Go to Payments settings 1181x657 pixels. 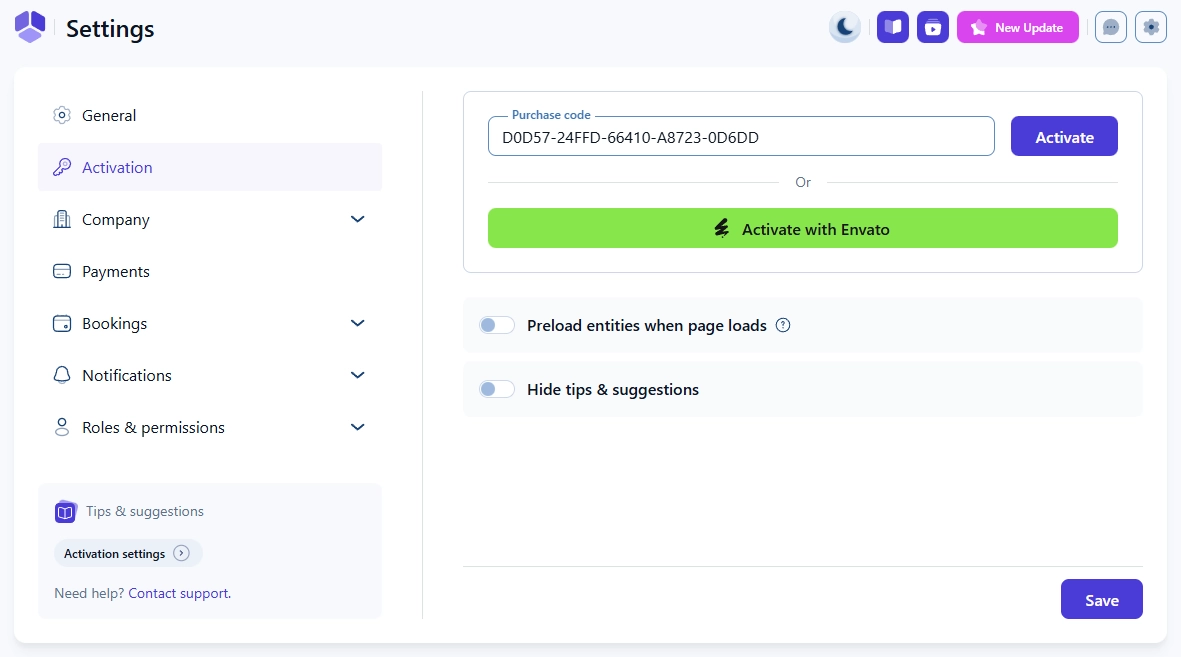116,271
